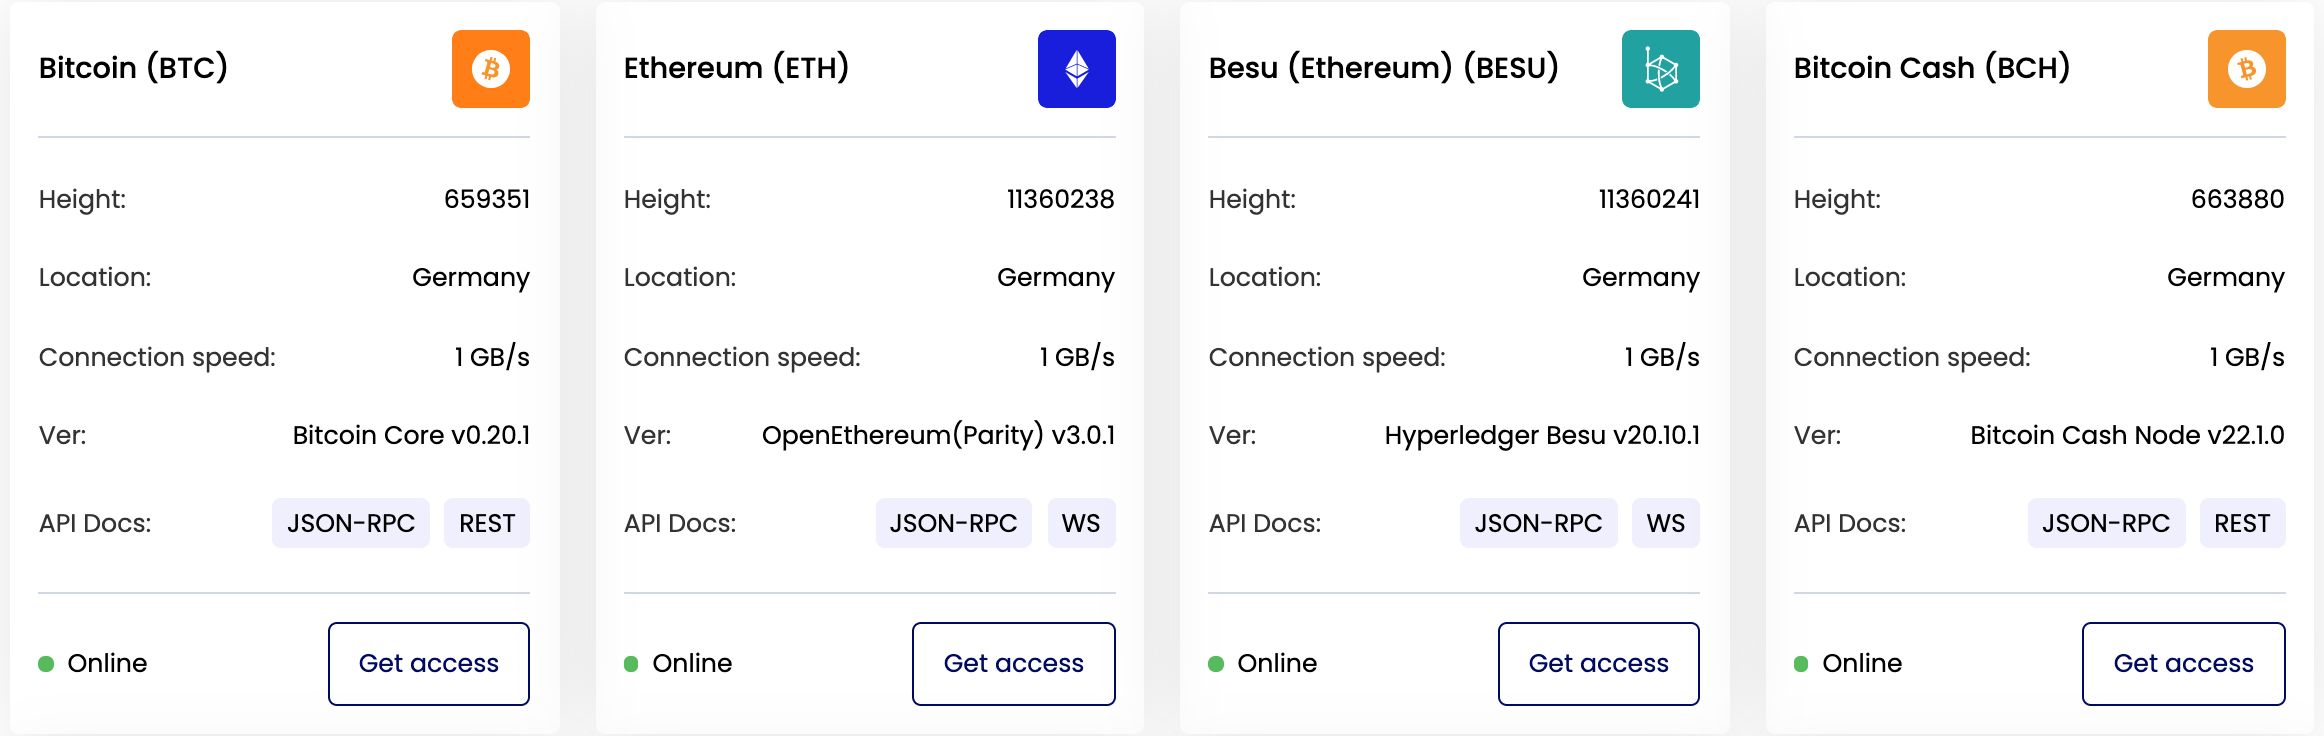Open REST API docs for Bitcoin Cash

[2242, 523]
